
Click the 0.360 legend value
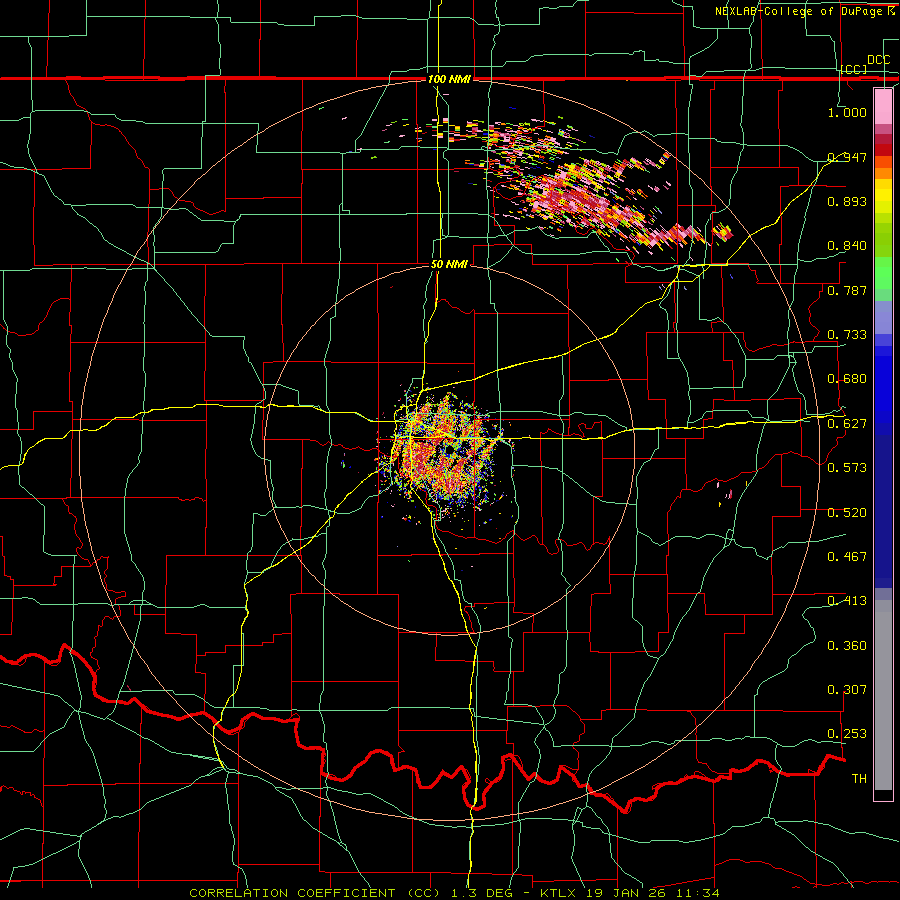(847, 646)
